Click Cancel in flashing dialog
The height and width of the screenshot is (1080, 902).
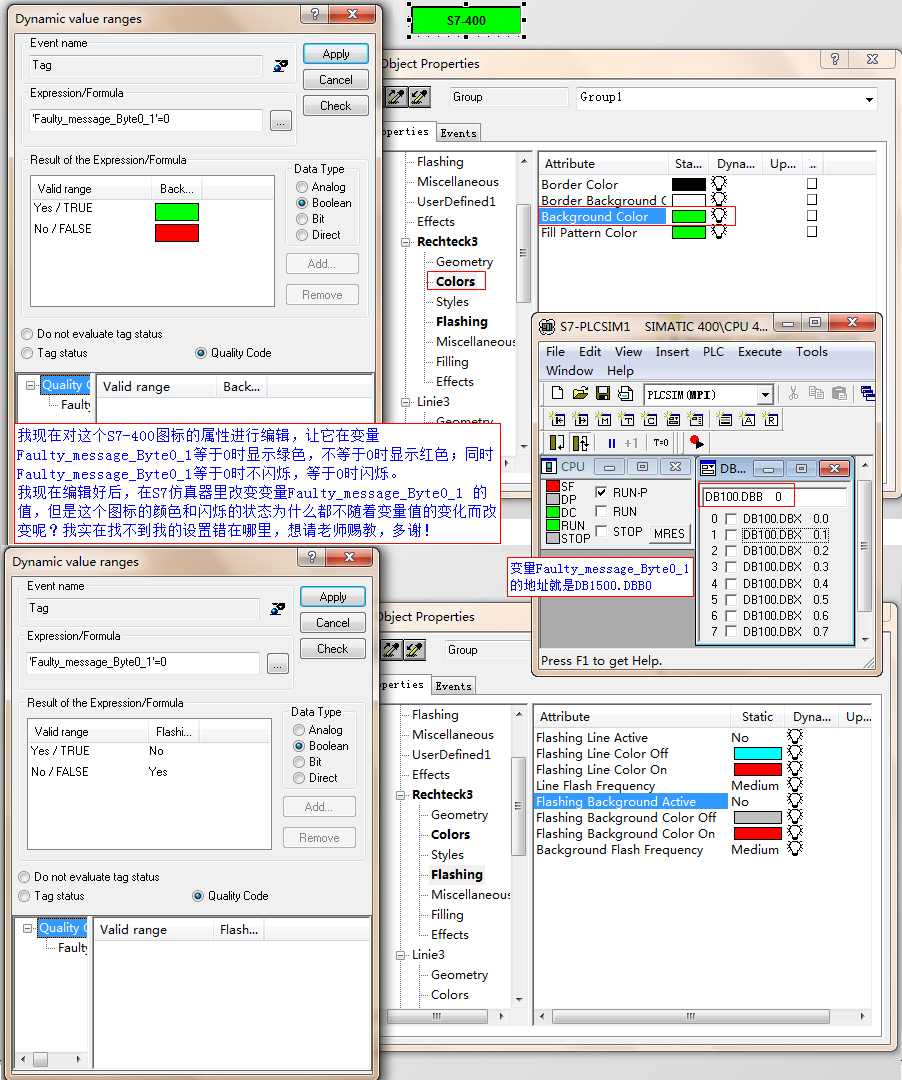point(333,623)
